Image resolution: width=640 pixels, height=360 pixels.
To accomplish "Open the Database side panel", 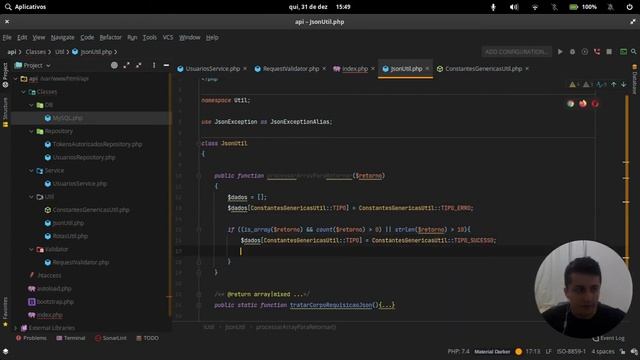I will [x=635, y=79].
